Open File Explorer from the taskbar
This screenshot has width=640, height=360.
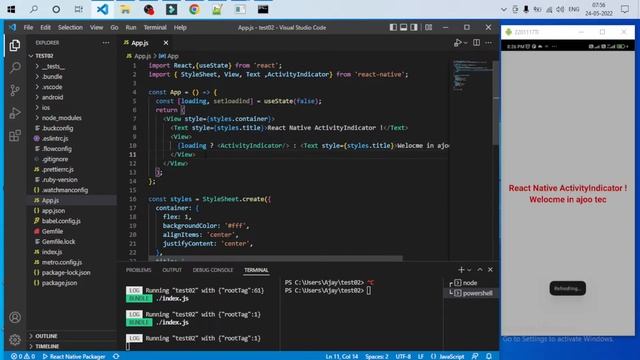tap(125, 9)
